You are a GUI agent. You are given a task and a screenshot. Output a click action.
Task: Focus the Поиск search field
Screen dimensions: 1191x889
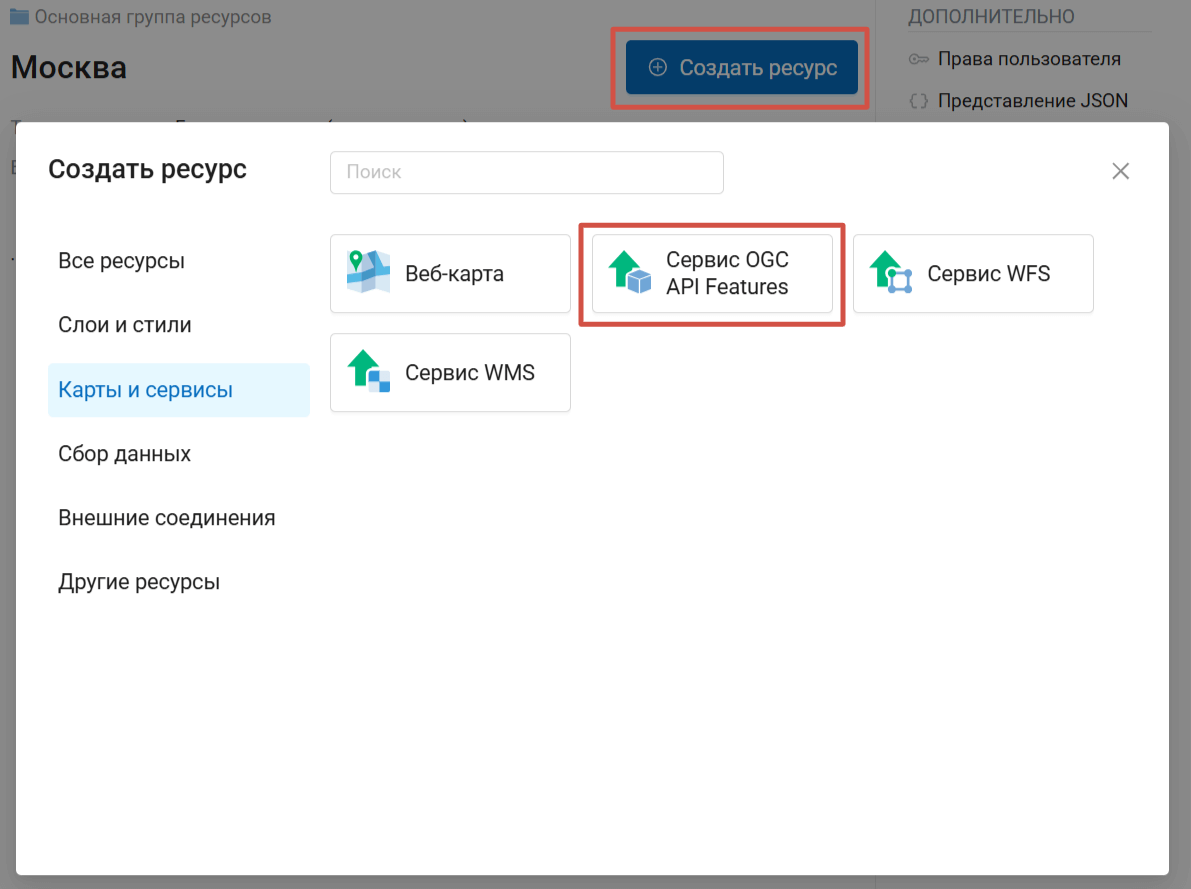(x=526, y=172)
